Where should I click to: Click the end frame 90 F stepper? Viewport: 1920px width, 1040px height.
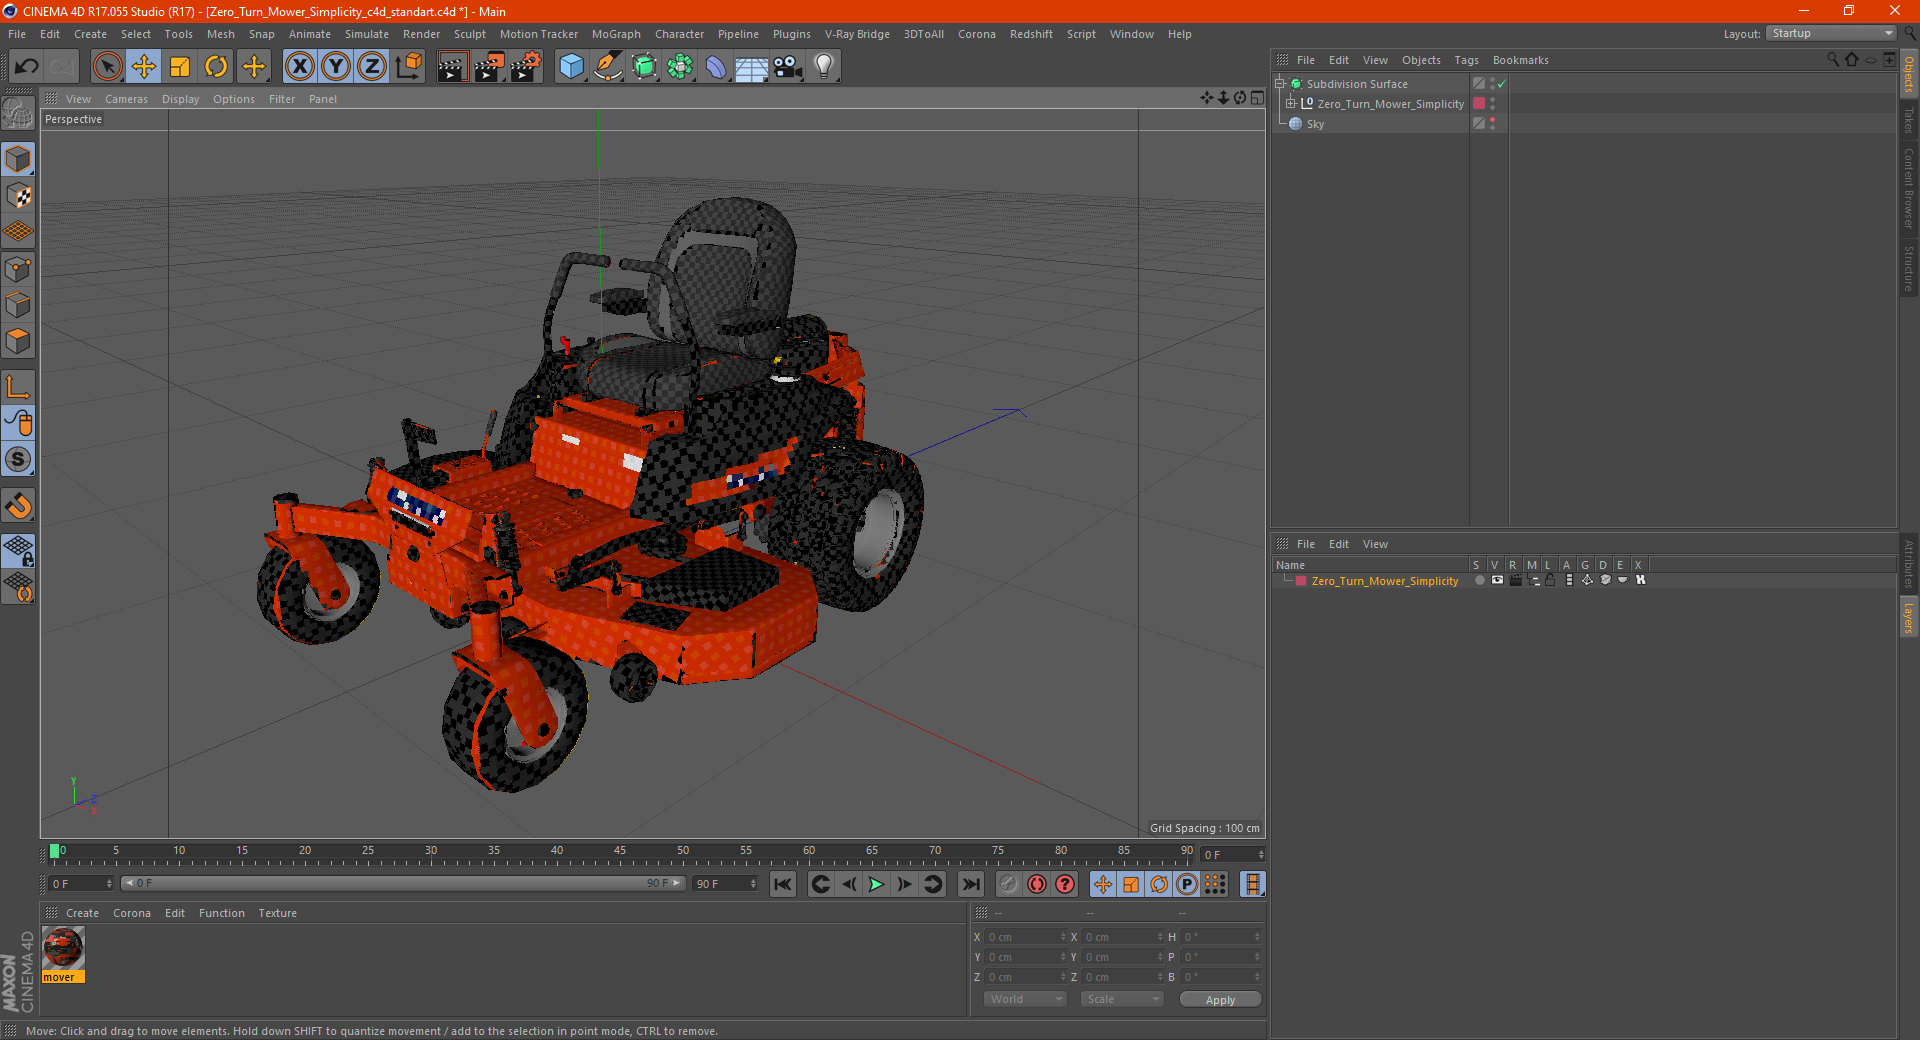pyautogui.click(x=753, y=884)
